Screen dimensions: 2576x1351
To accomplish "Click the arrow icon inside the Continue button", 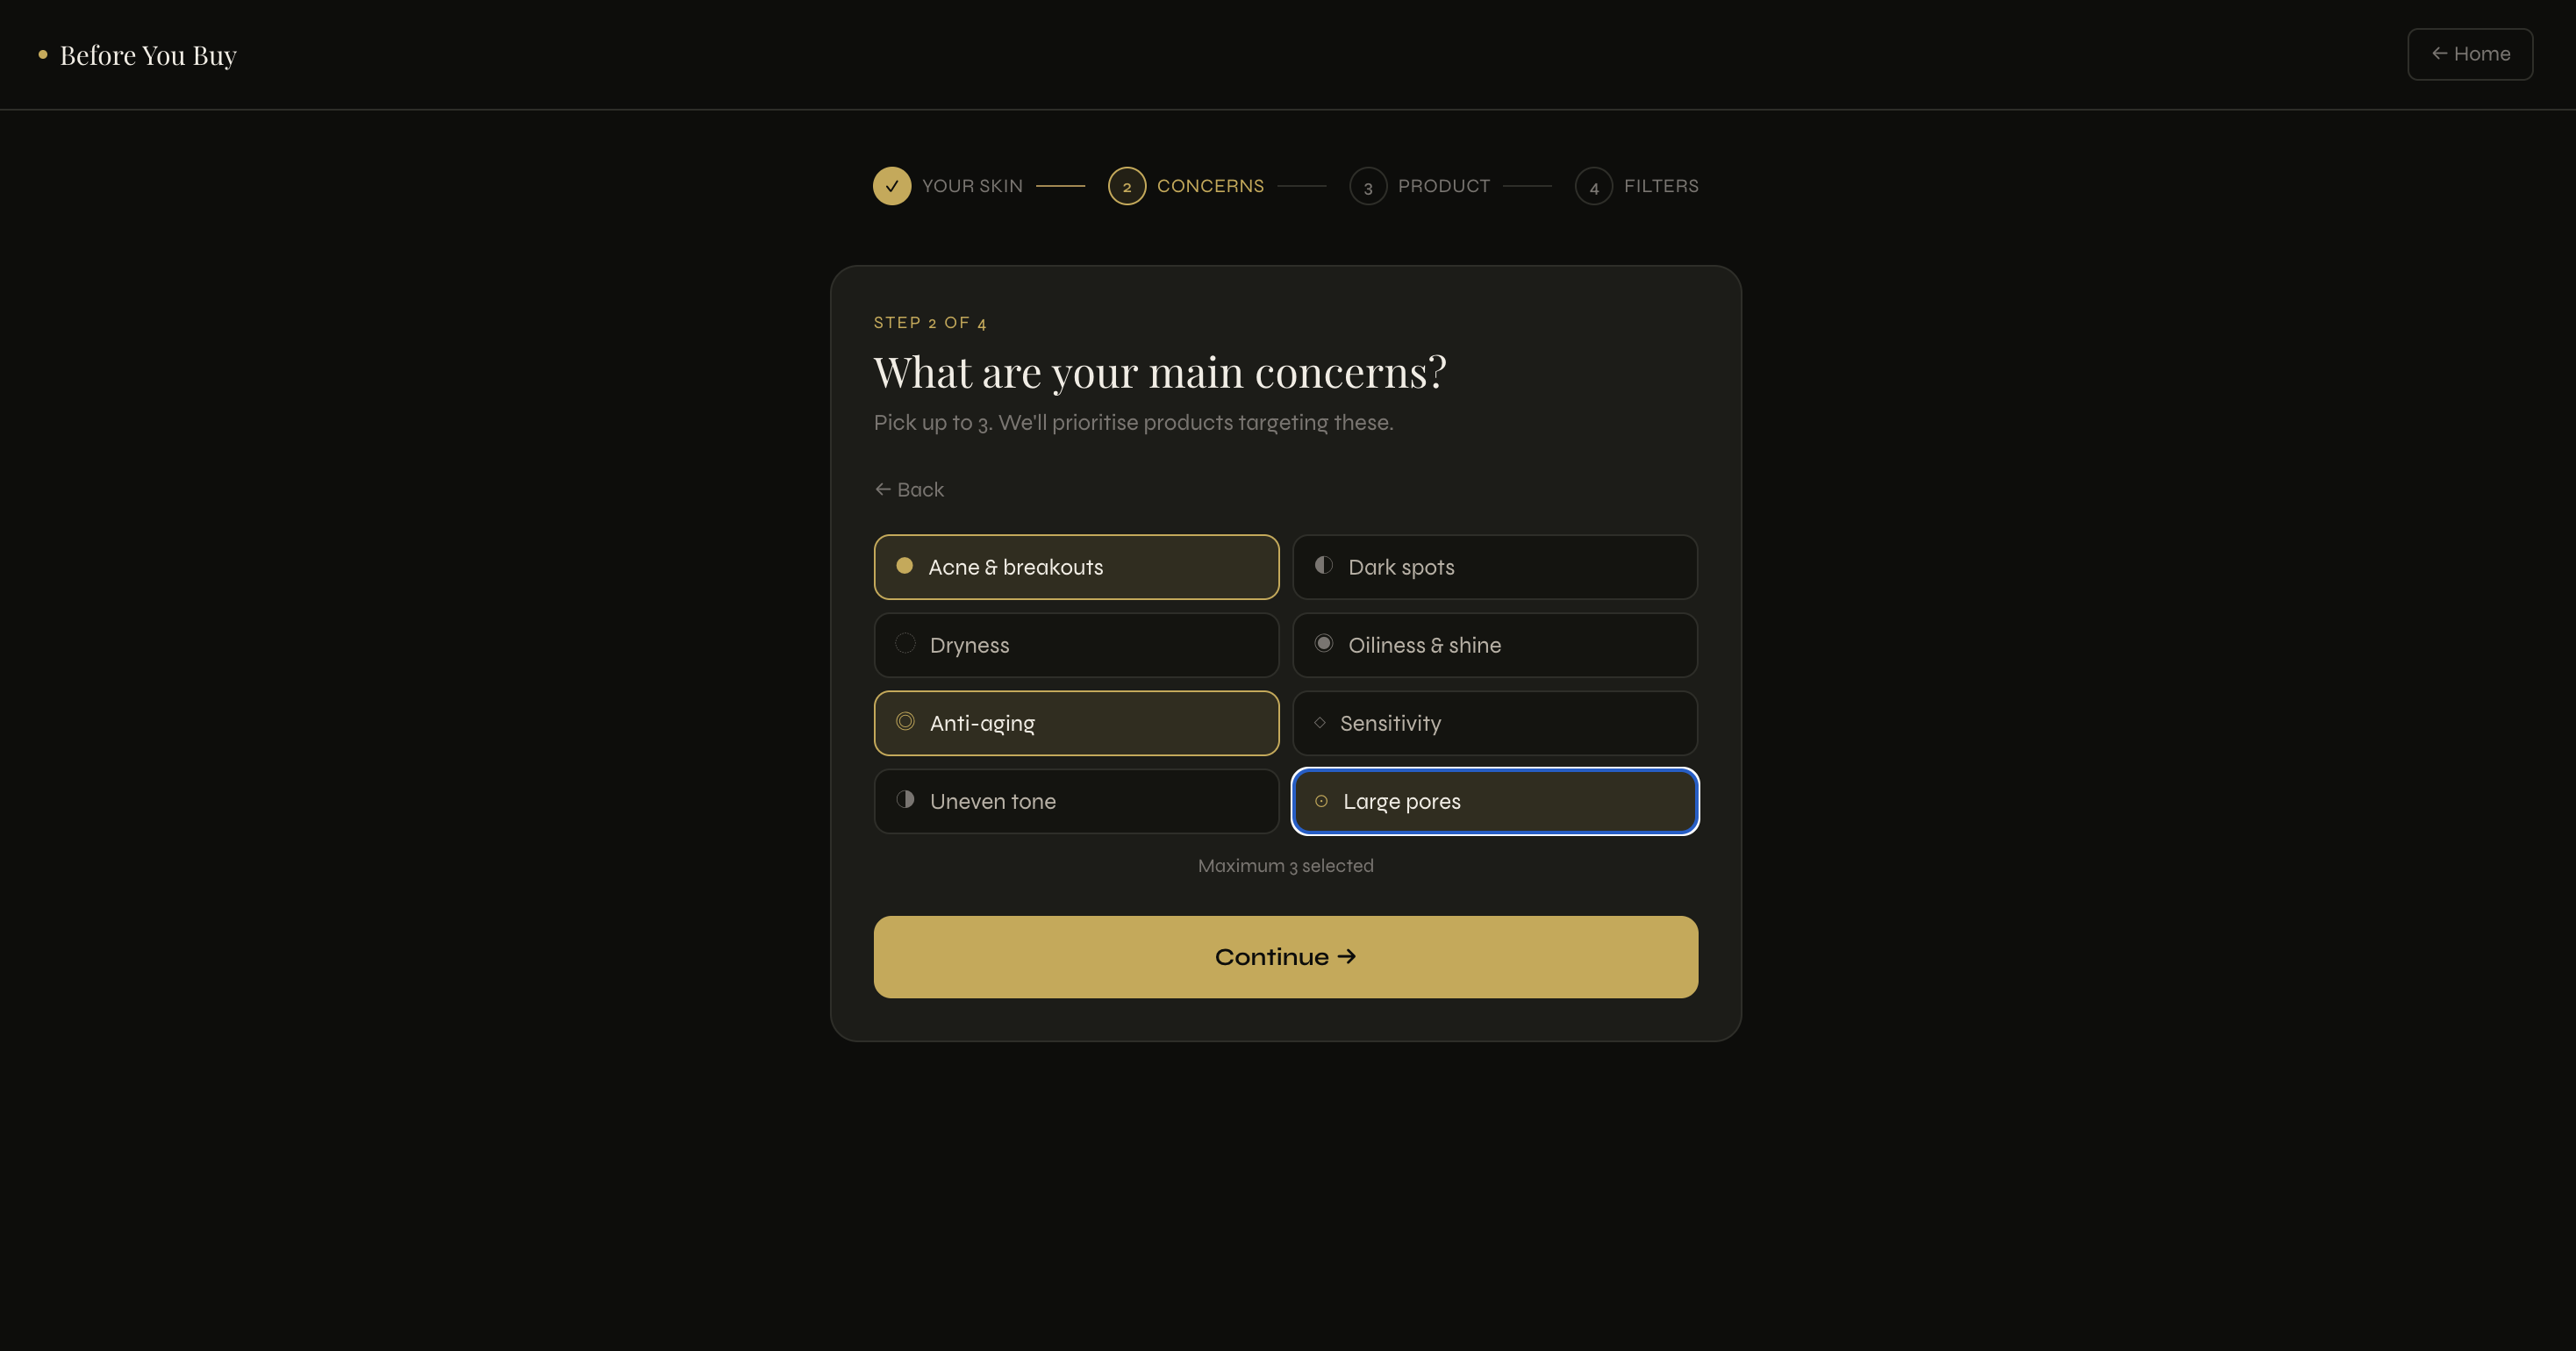I will (1347, 956).
